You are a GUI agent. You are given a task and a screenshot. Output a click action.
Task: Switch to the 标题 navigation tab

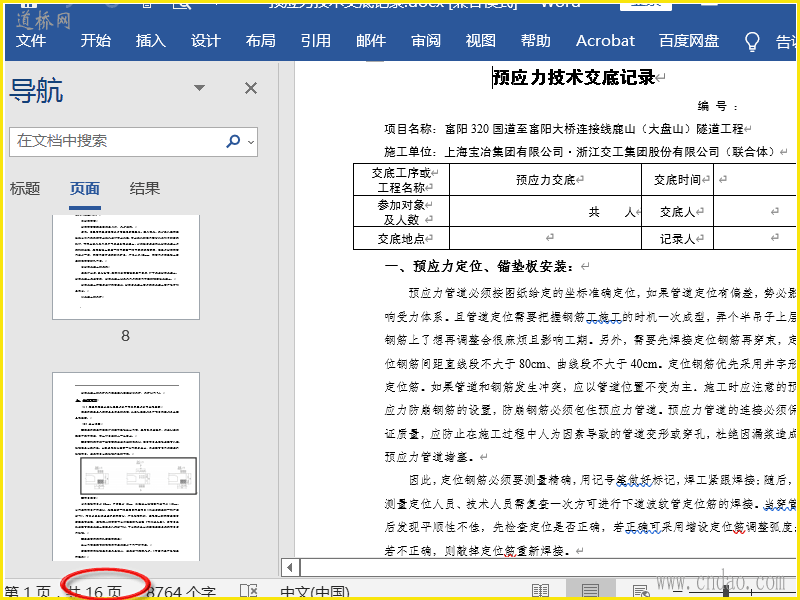(25, 189)
